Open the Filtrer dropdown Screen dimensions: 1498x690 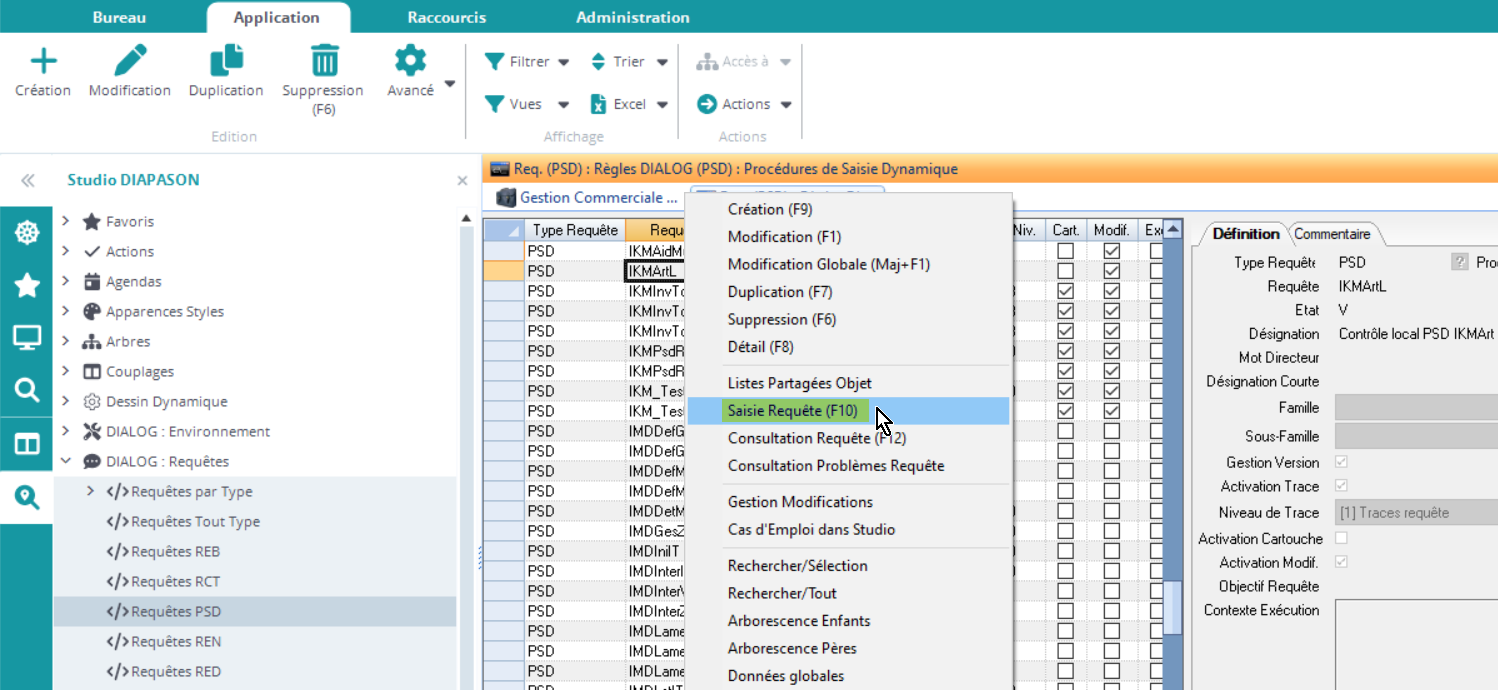[527, 62]
